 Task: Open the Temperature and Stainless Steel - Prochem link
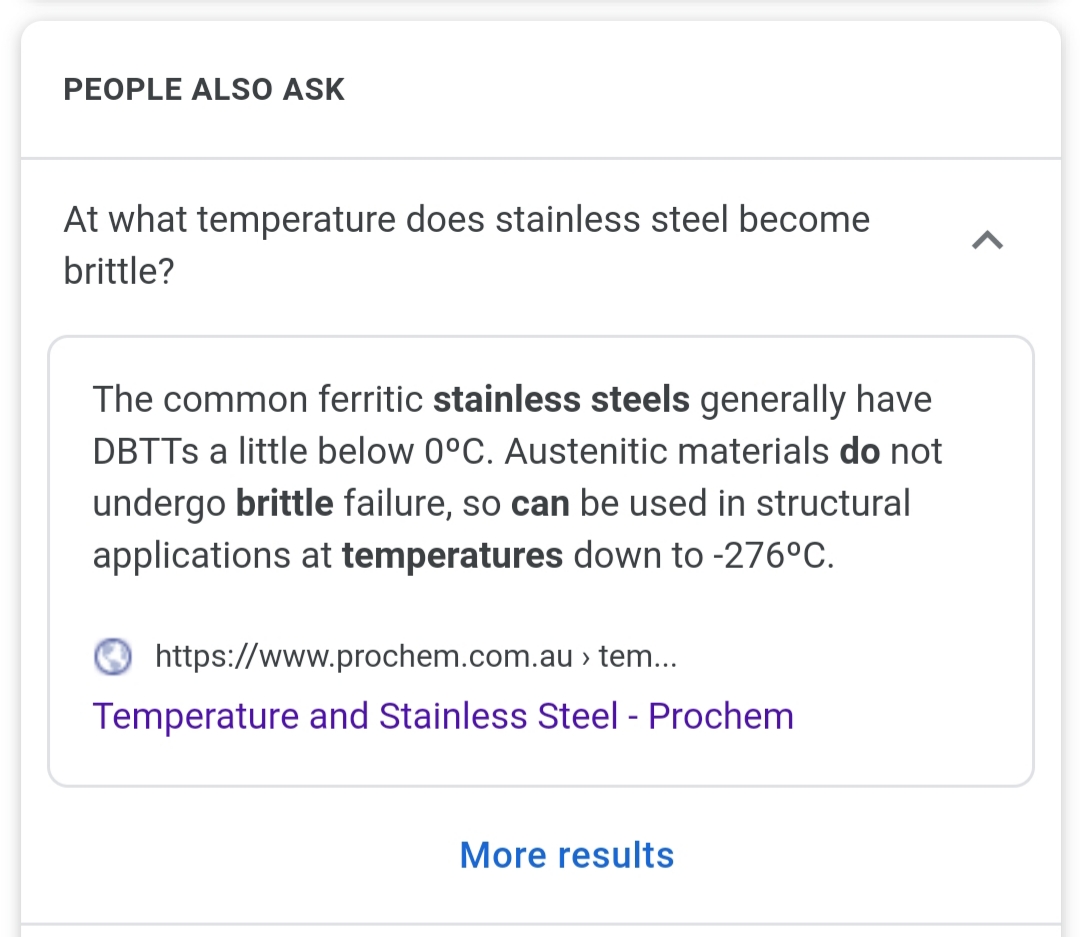pyautogui.click(x=443, y=716)
